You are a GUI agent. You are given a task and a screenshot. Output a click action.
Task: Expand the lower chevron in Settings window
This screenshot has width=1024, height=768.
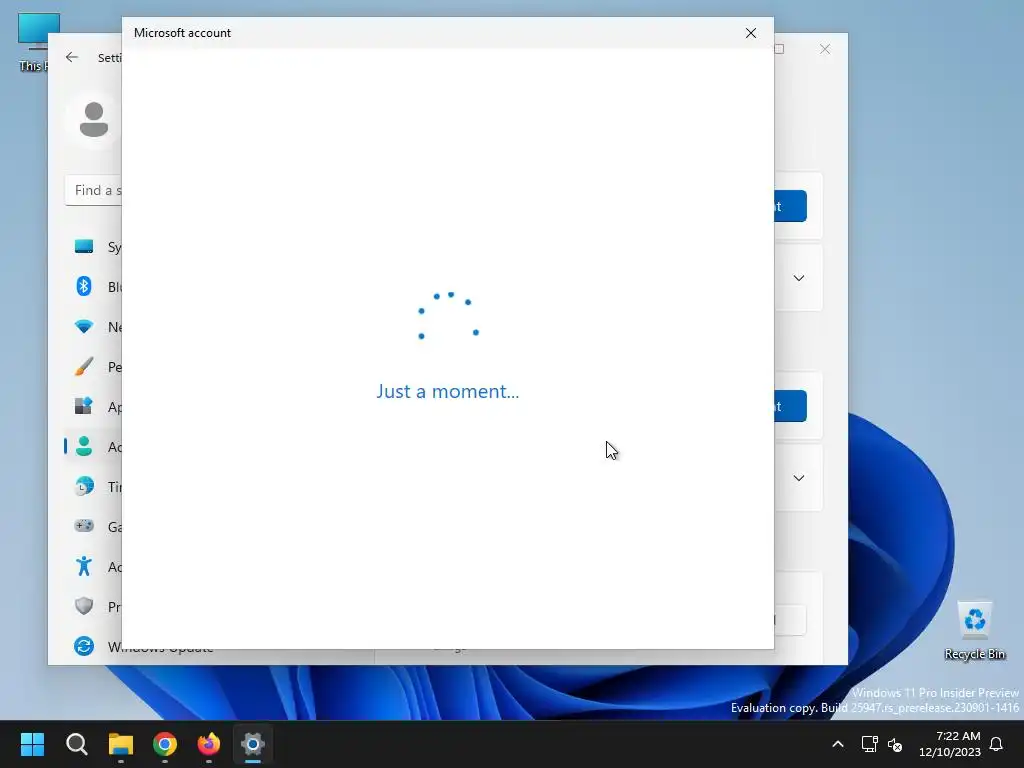[798, 478]
